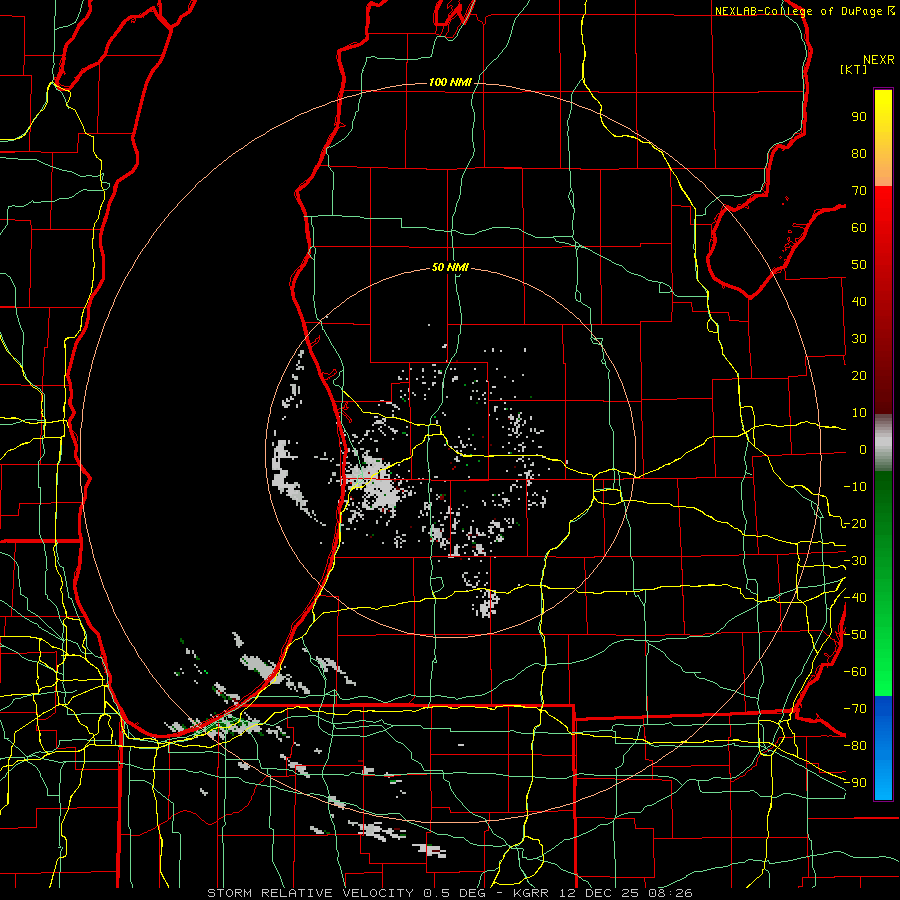Click the -70 value on the velocity scale
The image size is (900, 900).
[x=855, y=709]
